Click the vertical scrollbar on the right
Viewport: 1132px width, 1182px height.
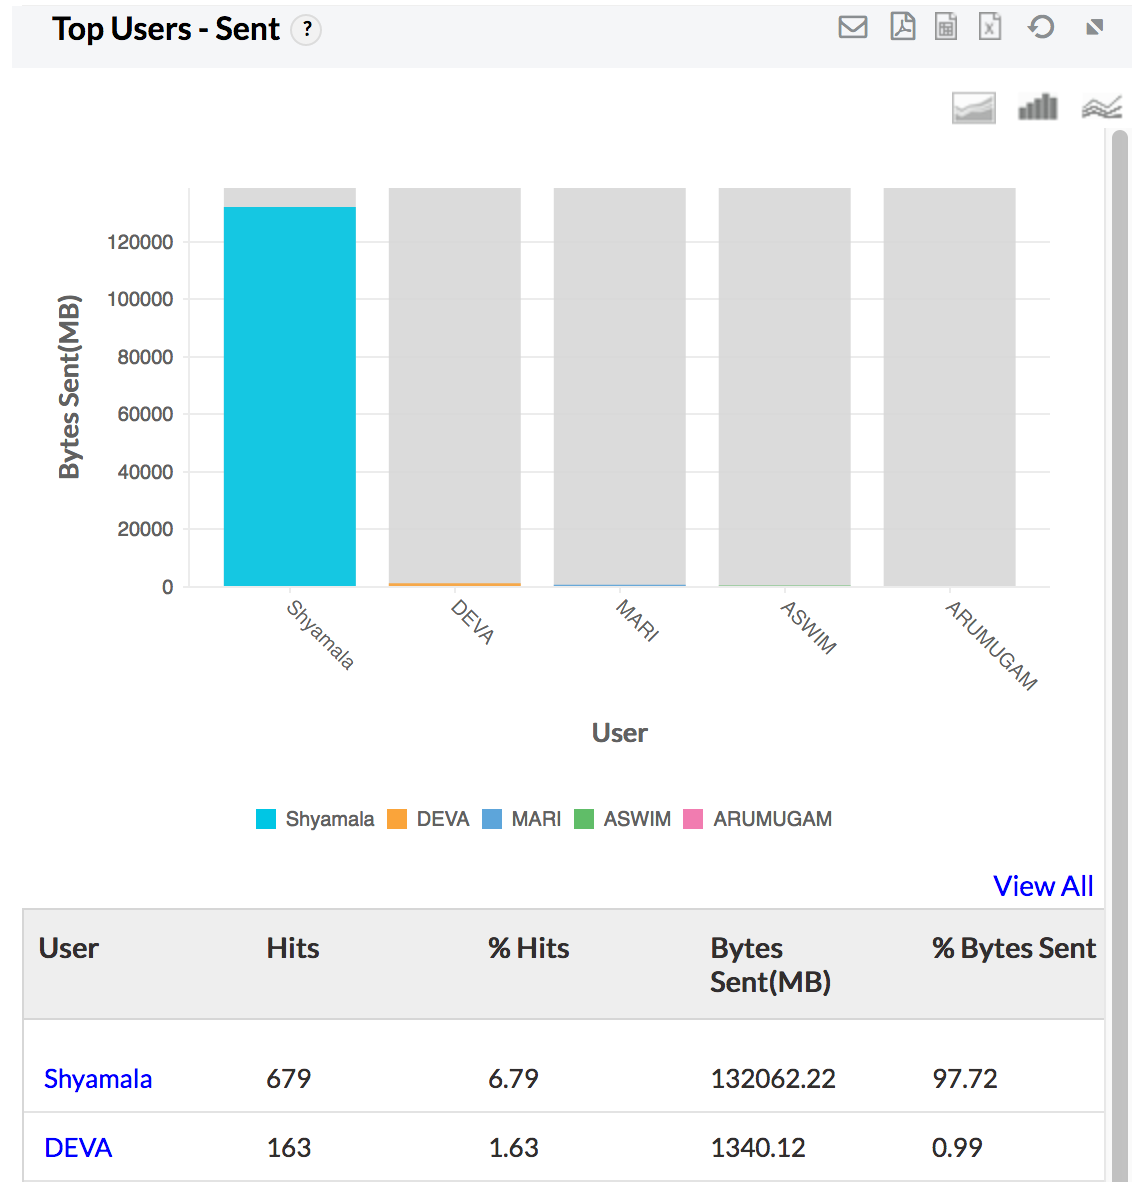click(1119, 600)
